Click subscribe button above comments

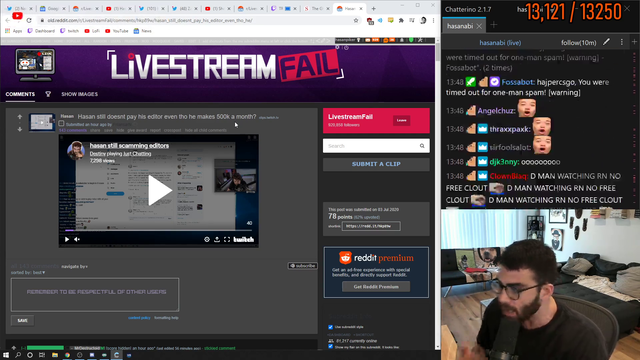302,266
